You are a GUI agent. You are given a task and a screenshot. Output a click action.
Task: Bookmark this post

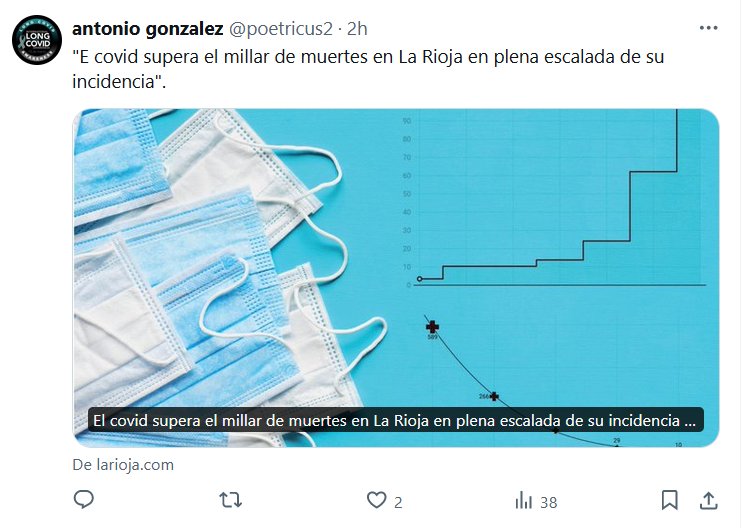point(669,500)
